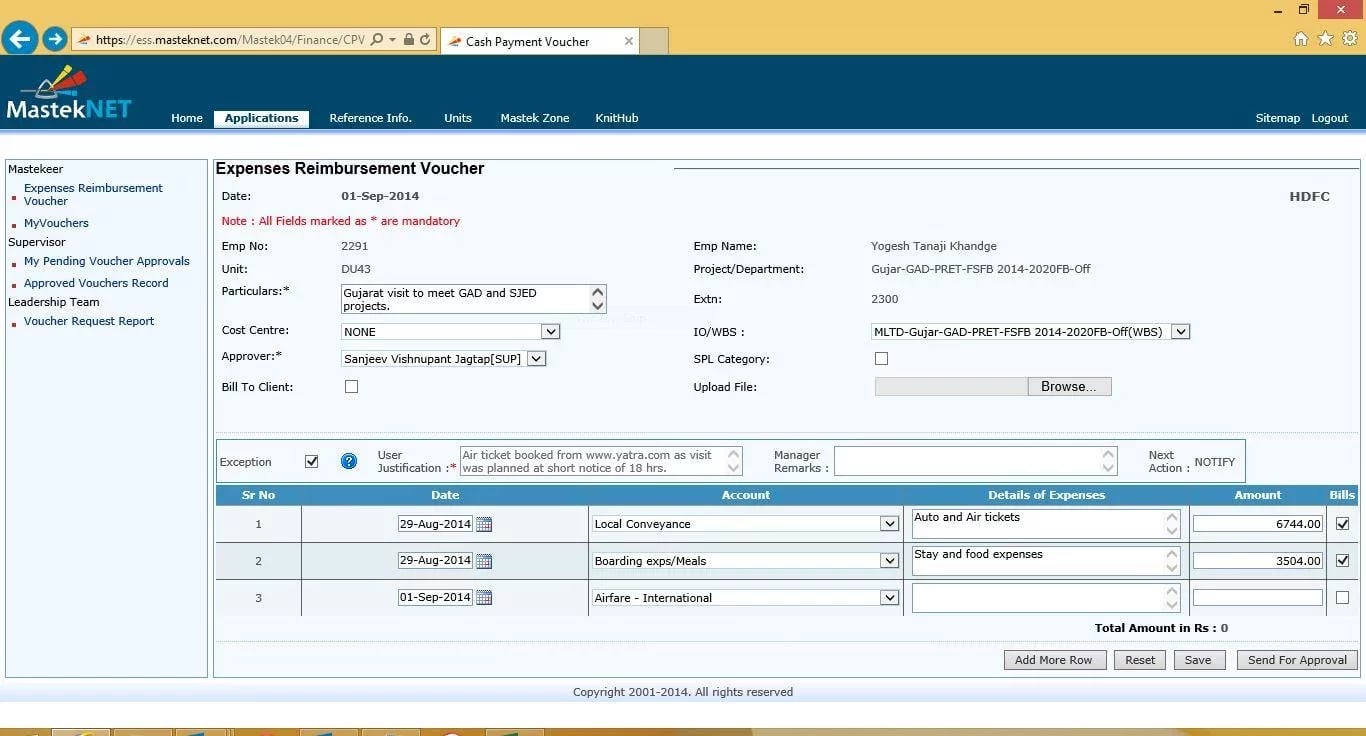Image resolution: width=1366 pixels, height=736 pixels.
Task: Click the refresh icon in the address bar
Action: pyautogui.click(x=425, y=40)
